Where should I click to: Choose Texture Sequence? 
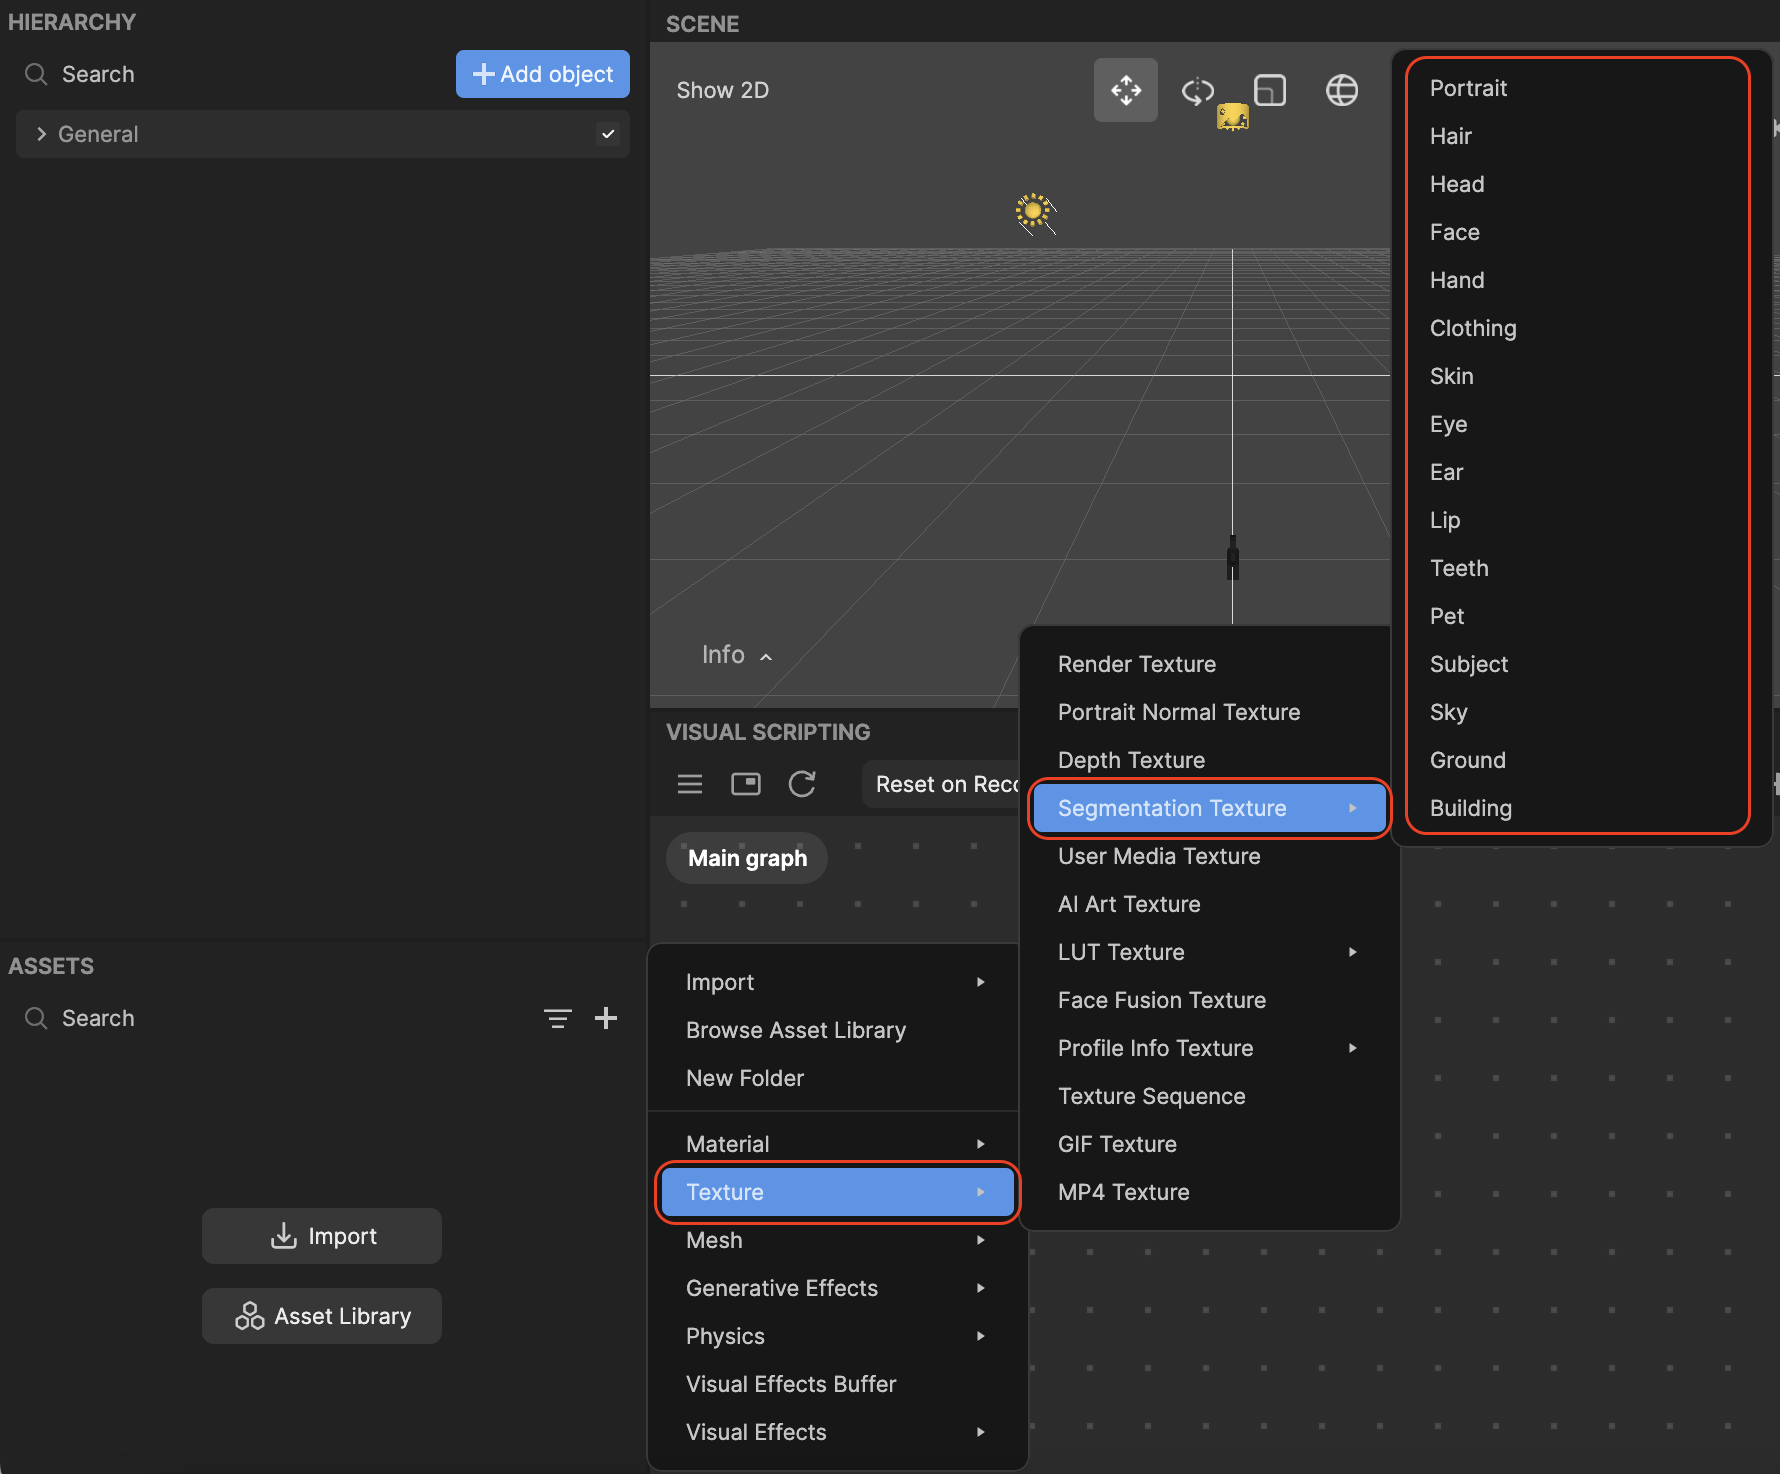point(1209,1096)
